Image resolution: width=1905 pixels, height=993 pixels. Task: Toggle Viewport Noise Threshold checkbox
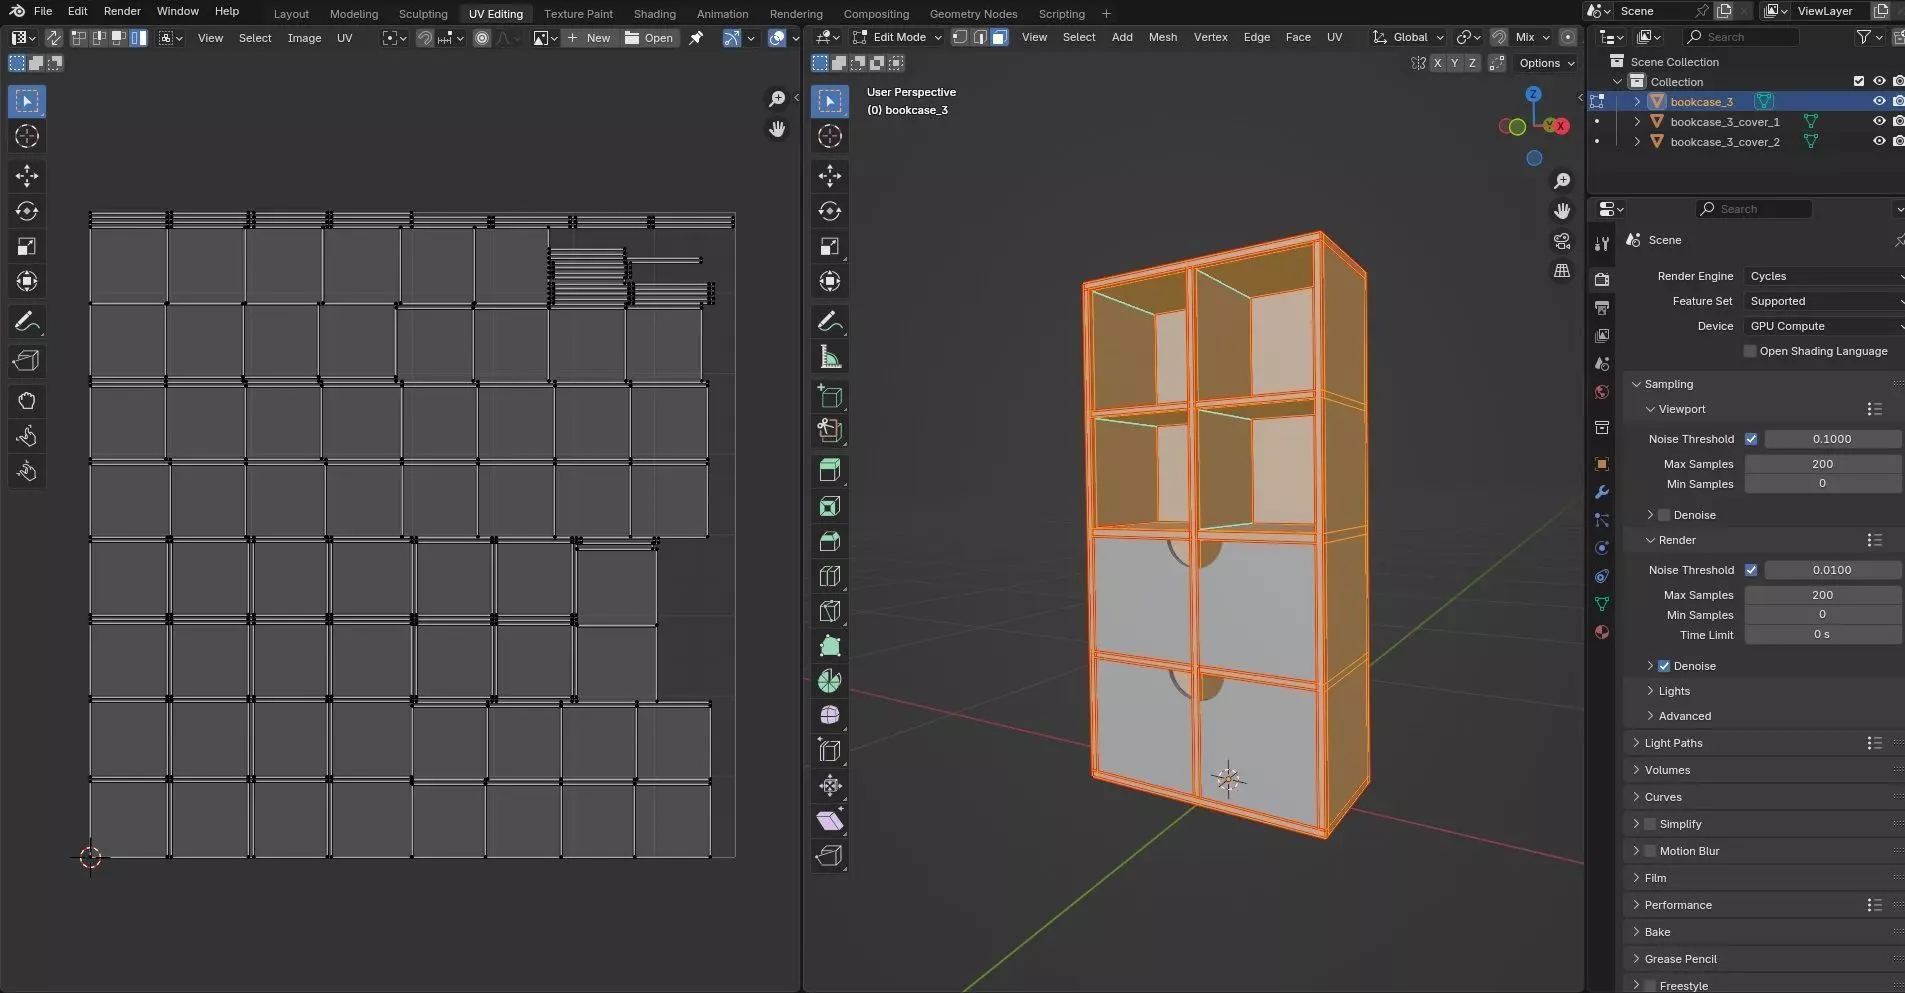tap(1751, 439)
